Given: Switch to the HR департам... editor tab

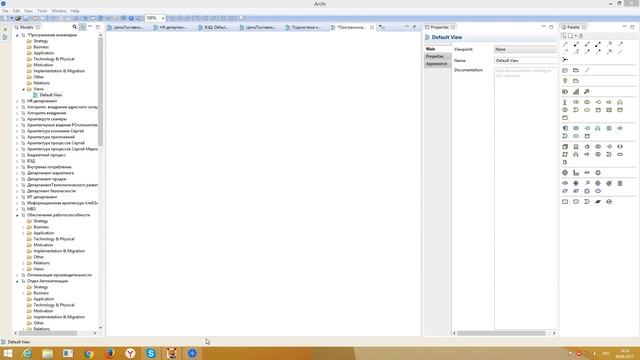Looking at the screenshot, I should coord(172,27).
